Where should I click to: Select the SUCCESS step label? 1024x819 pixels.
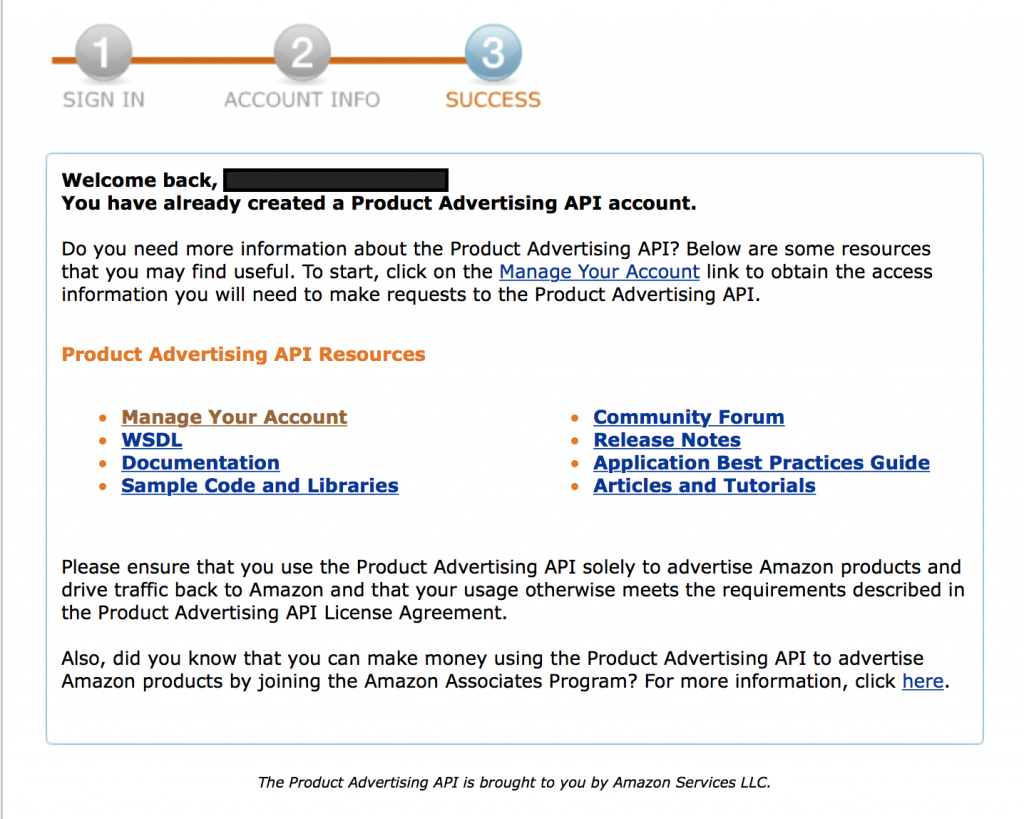coord(493,100)
